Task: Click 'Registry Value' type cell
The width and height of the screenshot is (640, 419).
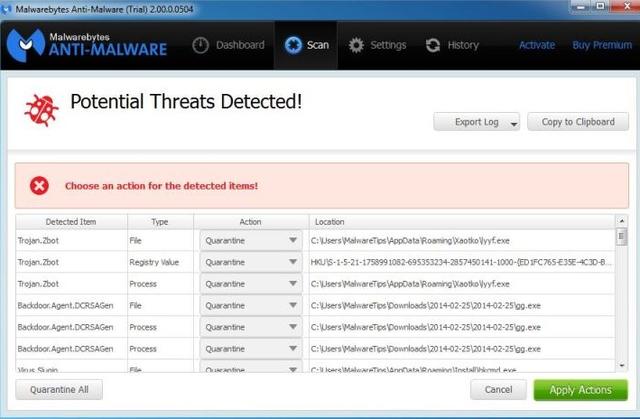Action: (x=154, y=262)
